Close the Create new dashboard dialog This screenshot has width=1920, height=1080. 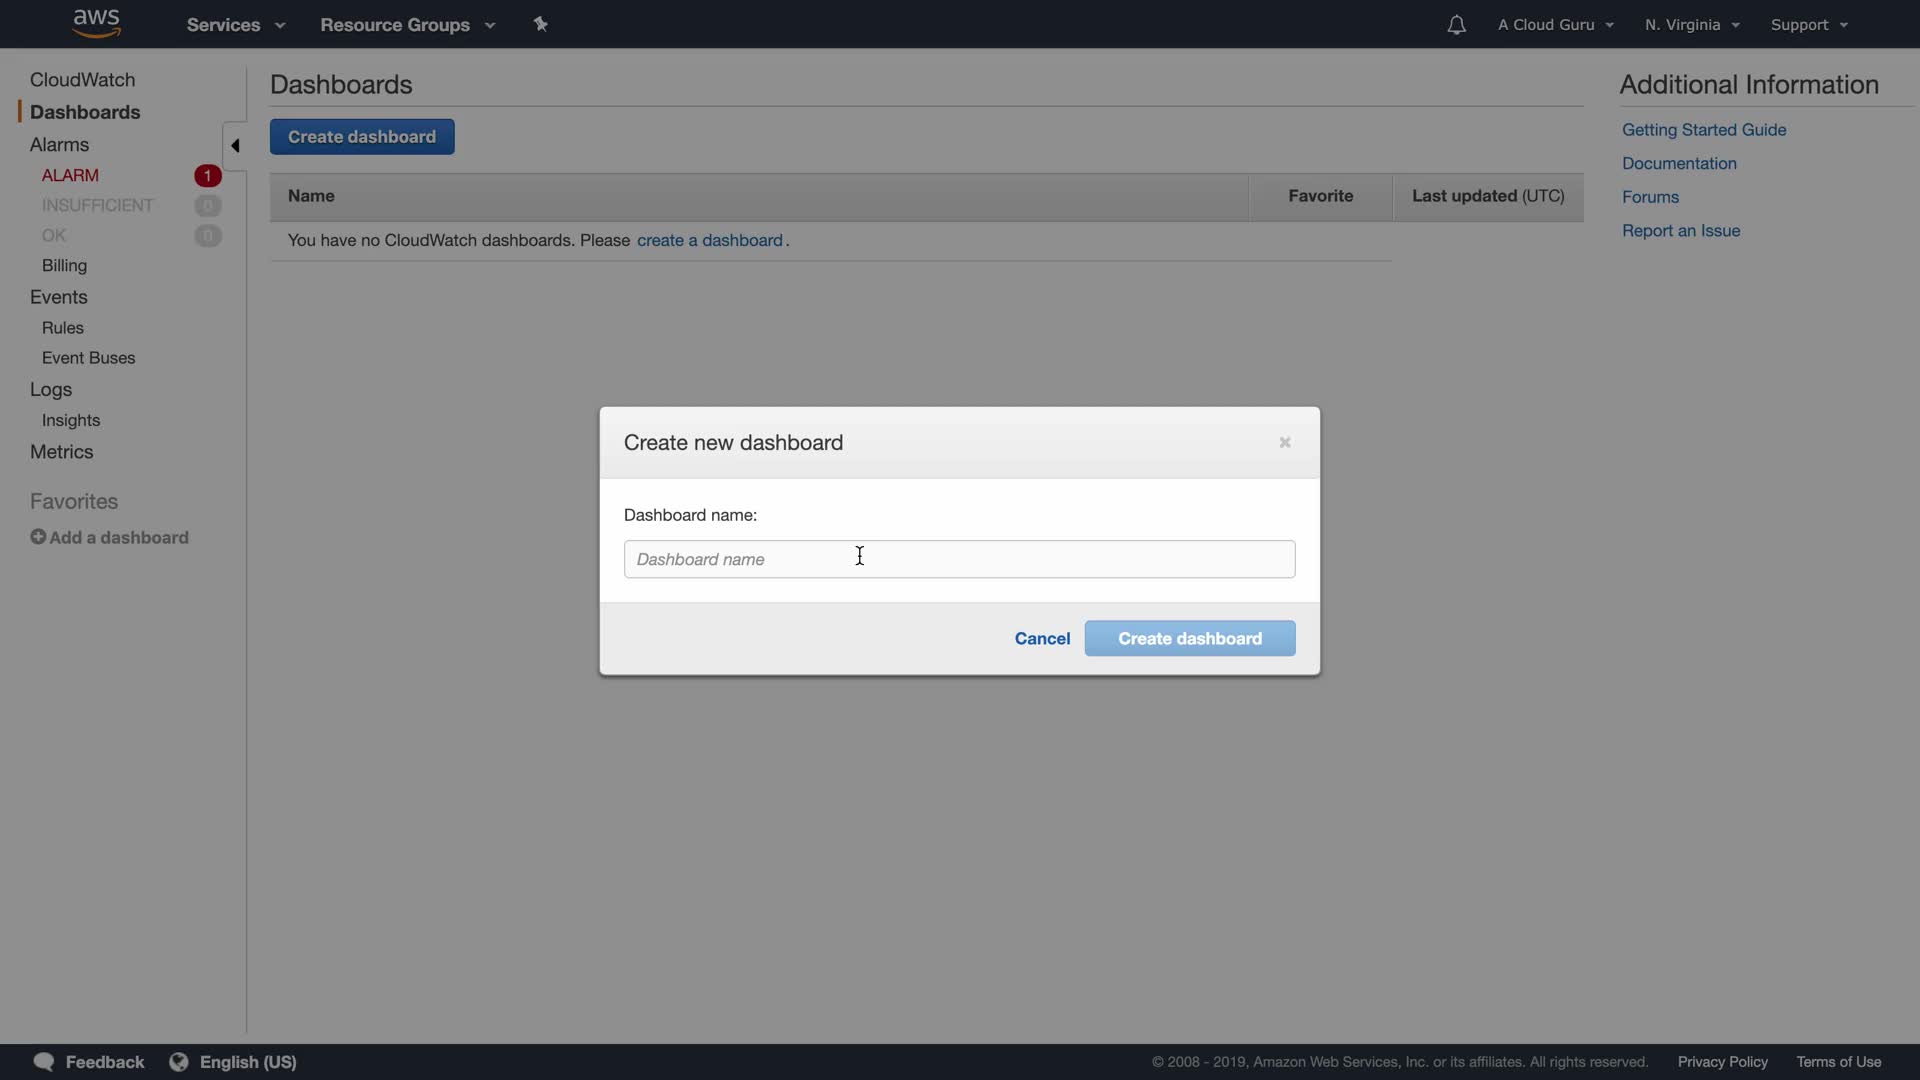pyautogui.click(x=1285, y=442)
